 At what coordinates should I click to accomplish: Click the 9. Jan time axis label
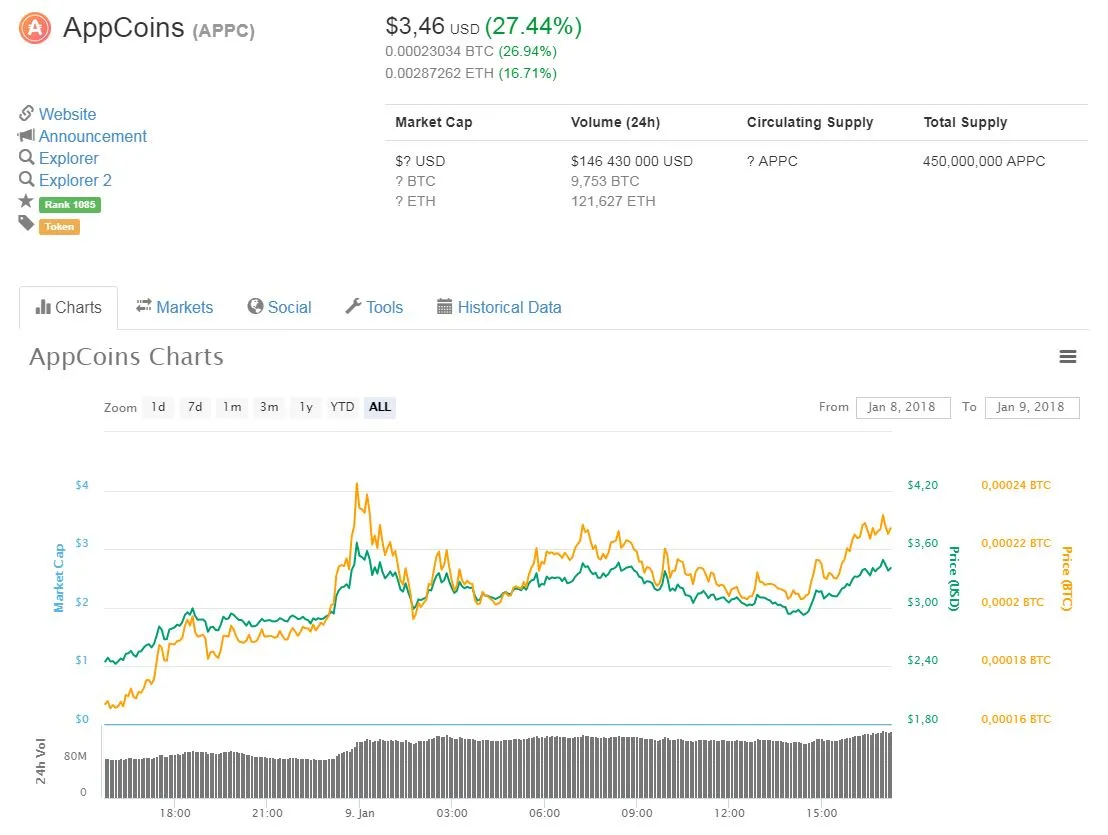360,813
